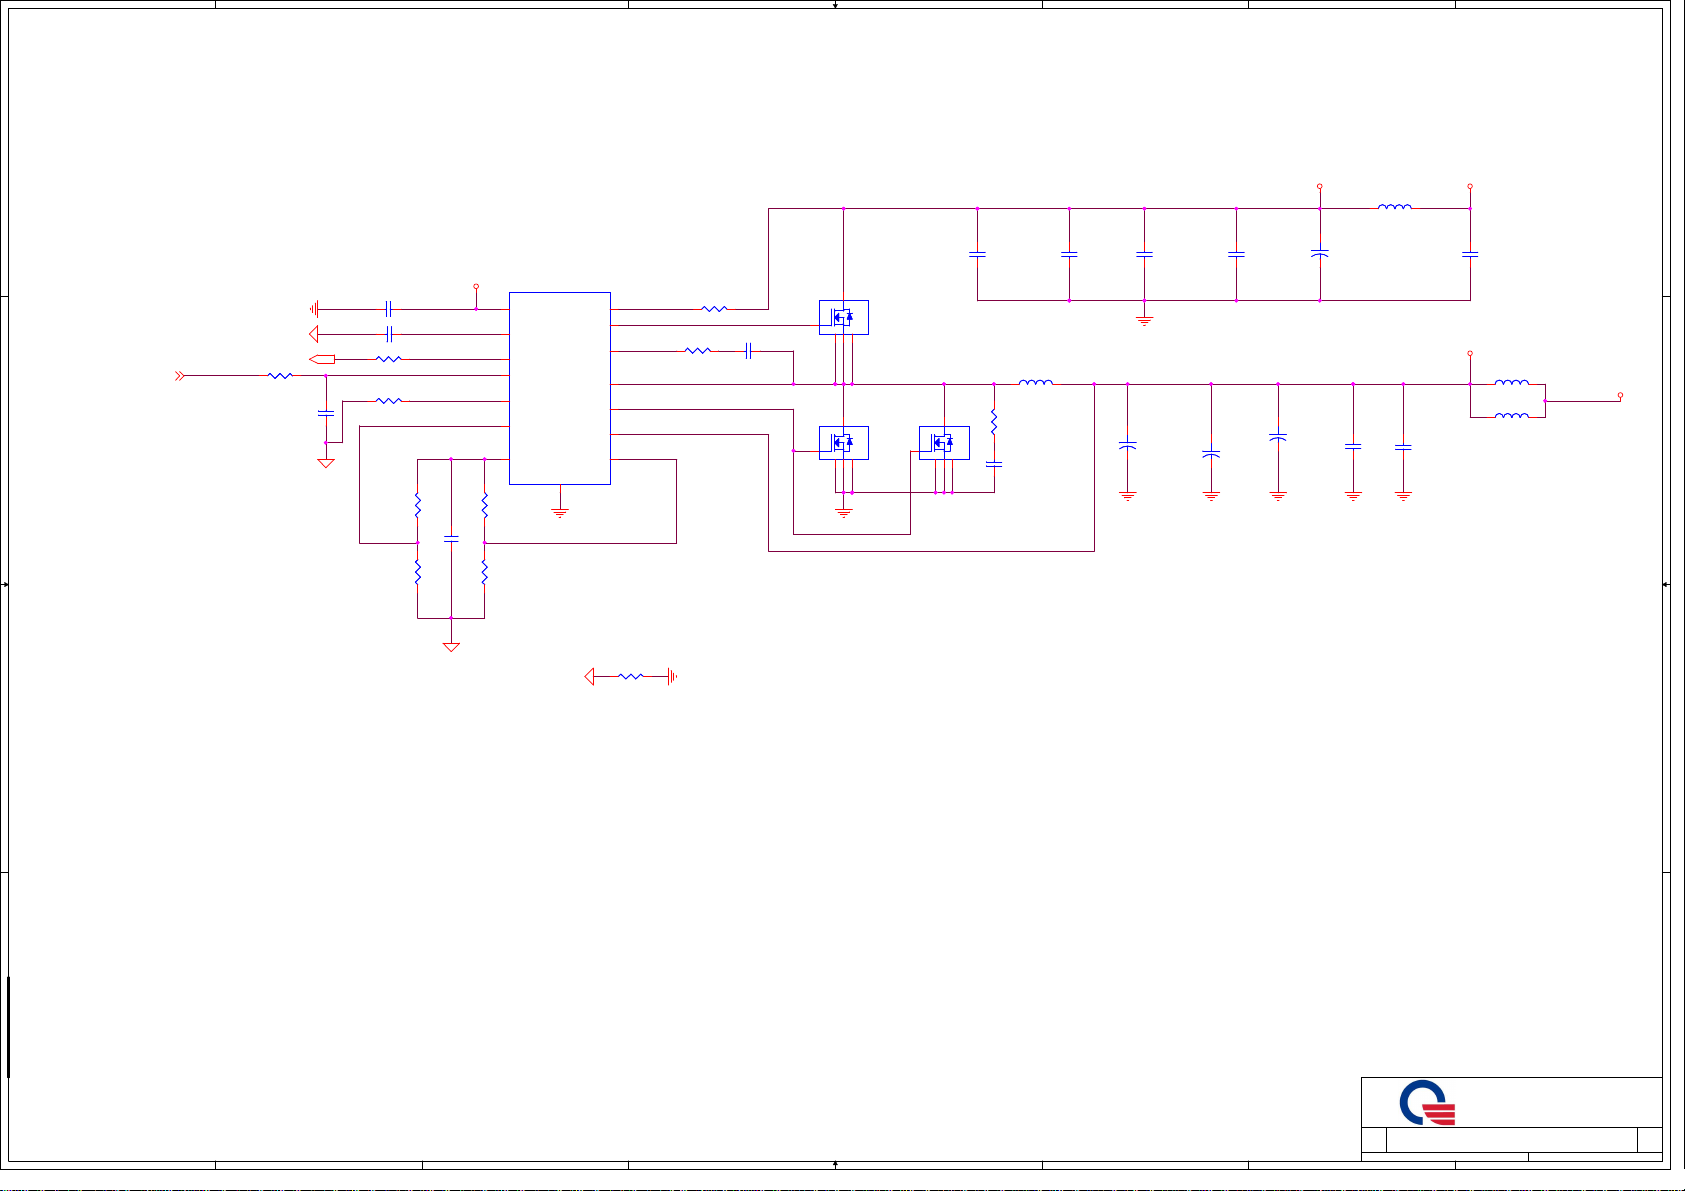
Task: Click the capacitor connected to the chassis ground symbol
Action: click(x=389, y=309)
